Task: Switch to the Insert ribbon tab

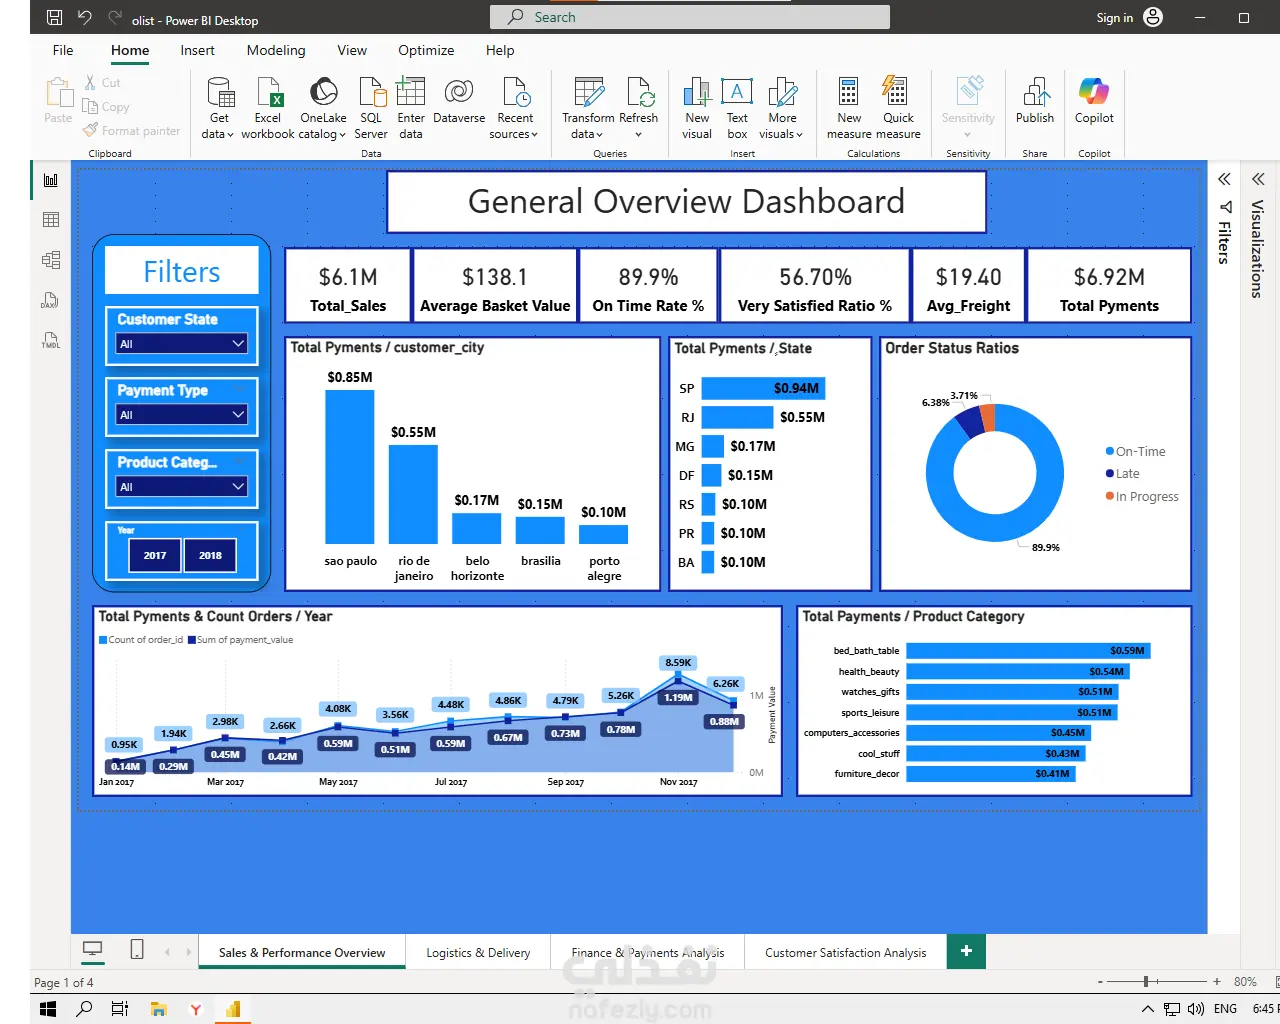Action: point(197,50)
